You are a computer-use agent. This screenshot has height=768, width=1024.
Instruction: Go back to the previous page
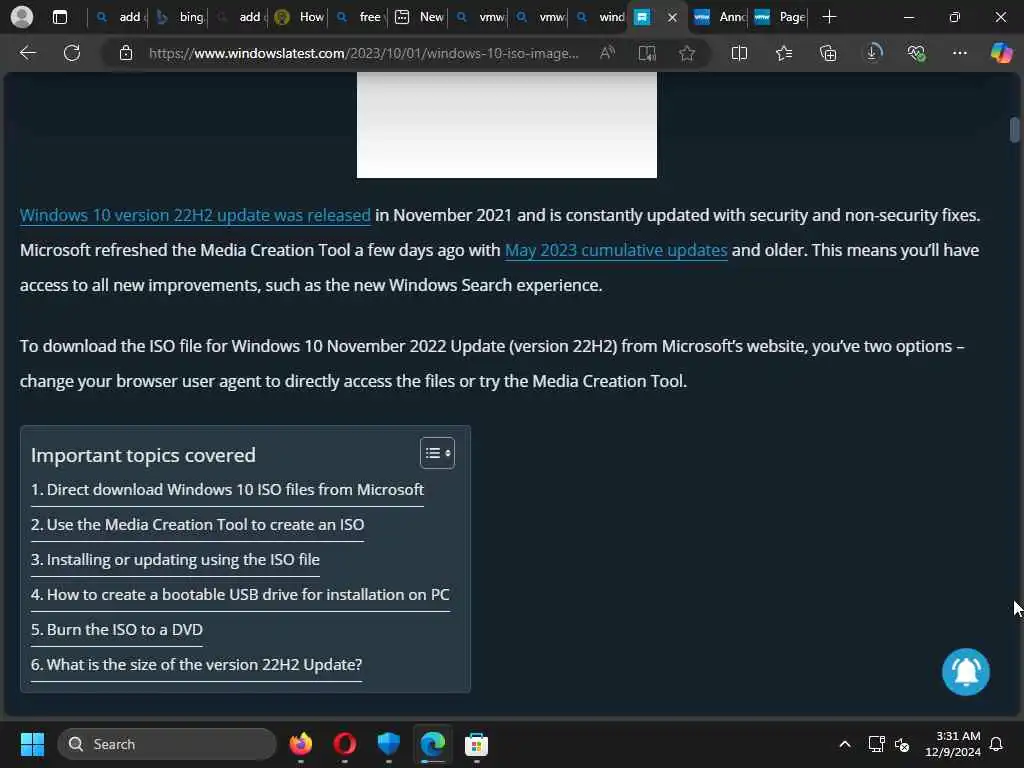[x=27, y=53]
